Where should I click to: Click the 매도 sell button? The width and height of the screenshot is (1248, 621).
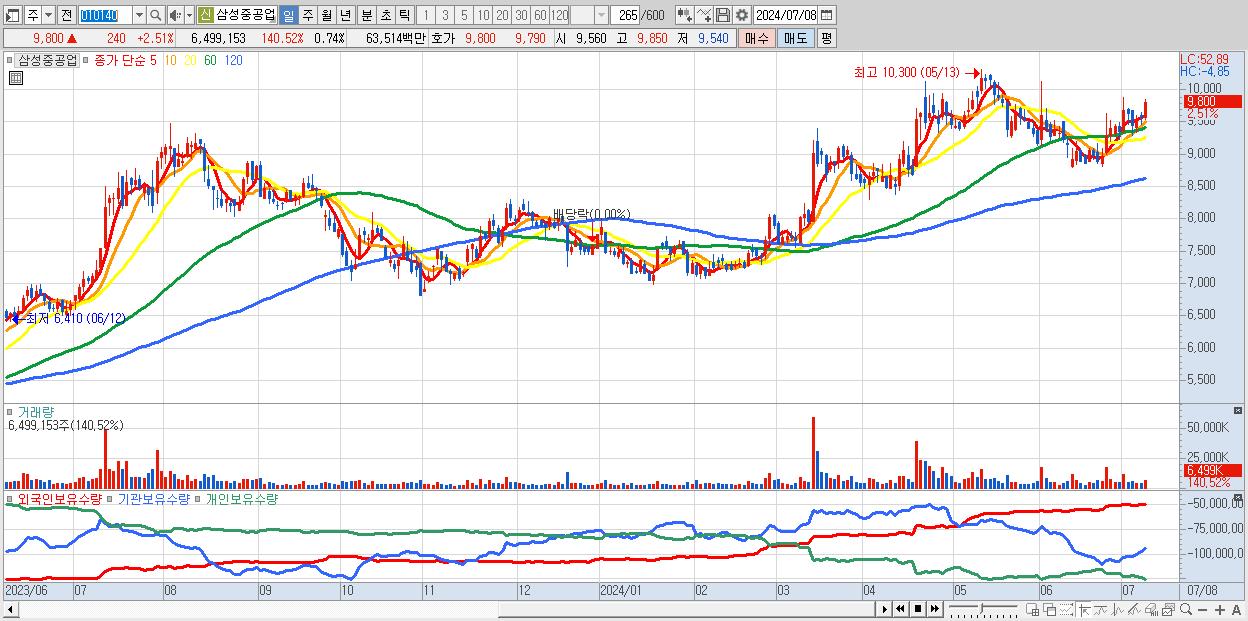(795, 38)
